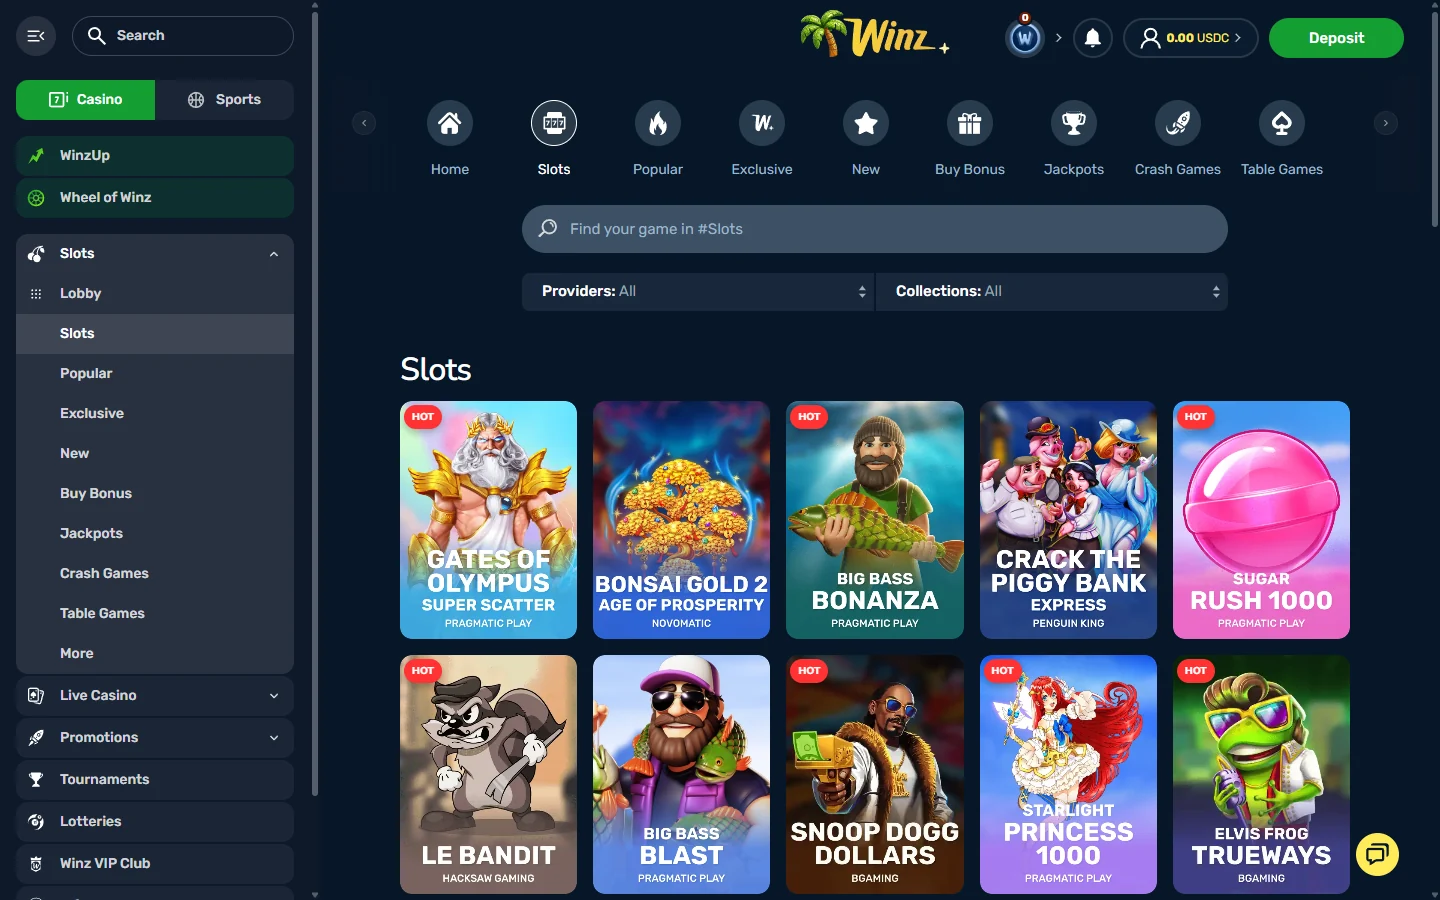Open Wheel of Winz link
The width and height of the screenshot is (1440, 900).
pos(155,198)
